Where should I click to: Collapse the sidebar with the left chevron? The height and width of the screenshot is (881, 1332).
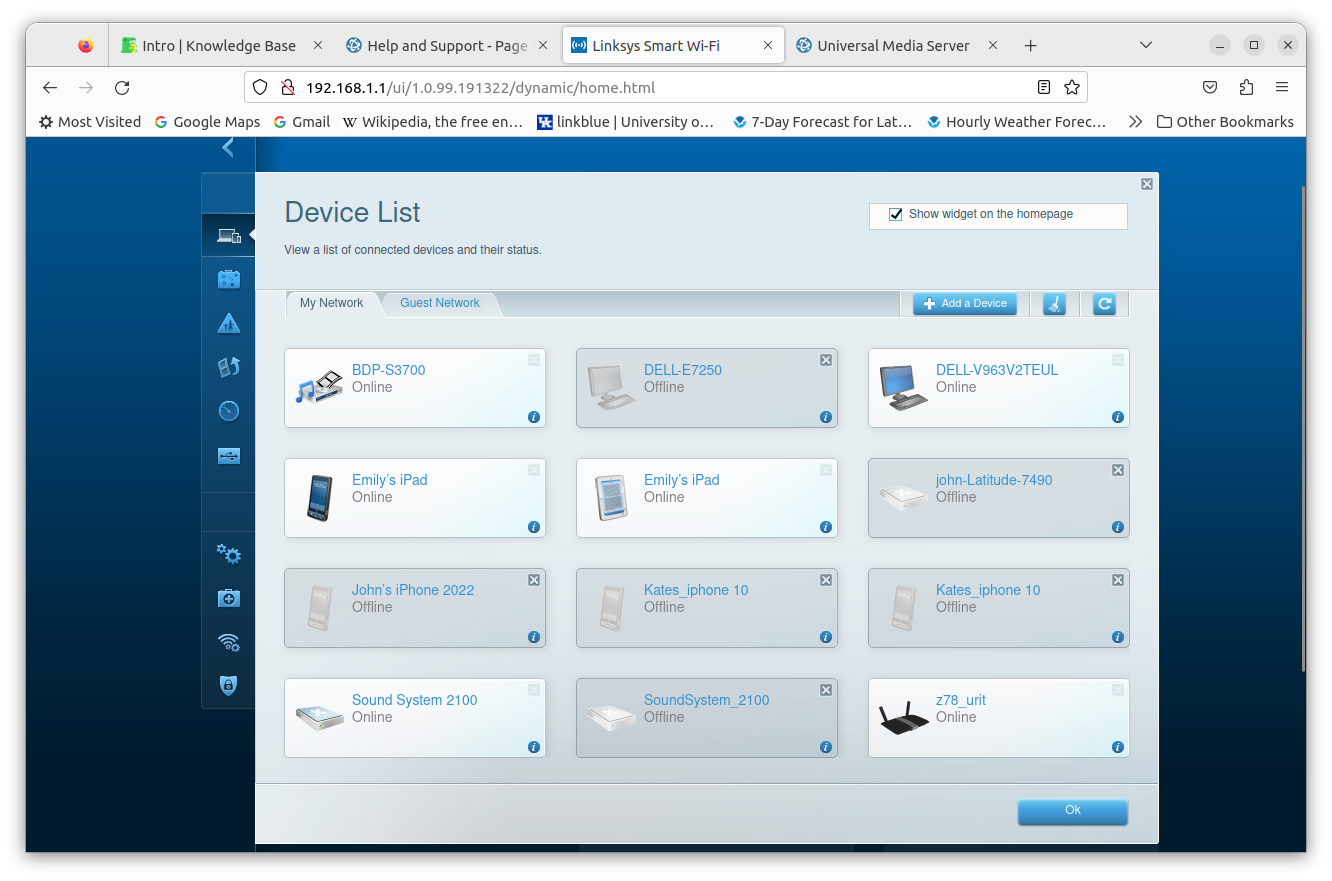(x=228, y=148)
